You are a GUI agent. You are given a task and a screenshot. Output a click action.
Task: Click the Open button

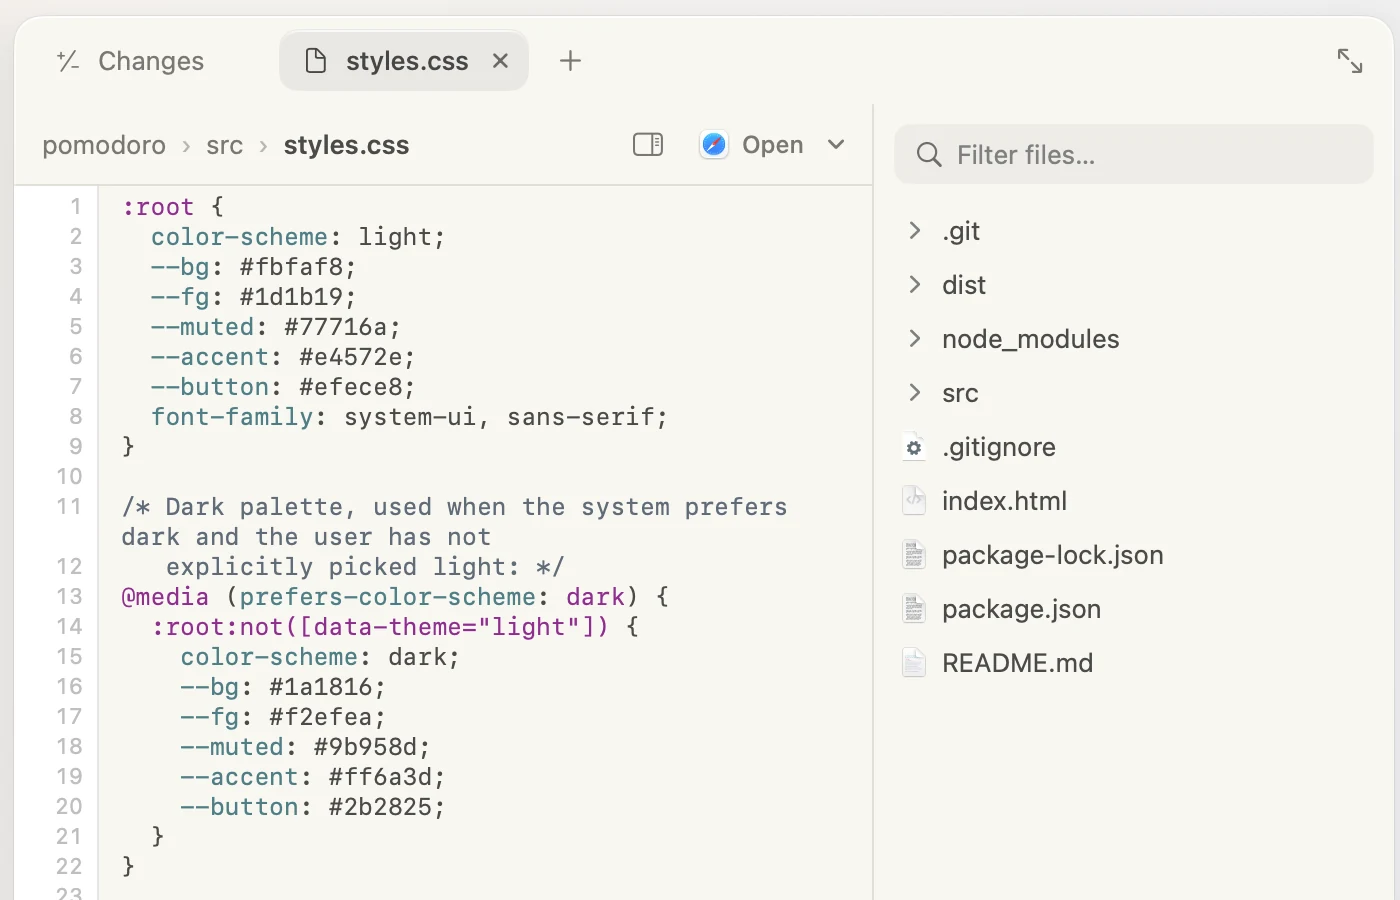point(772,145)
